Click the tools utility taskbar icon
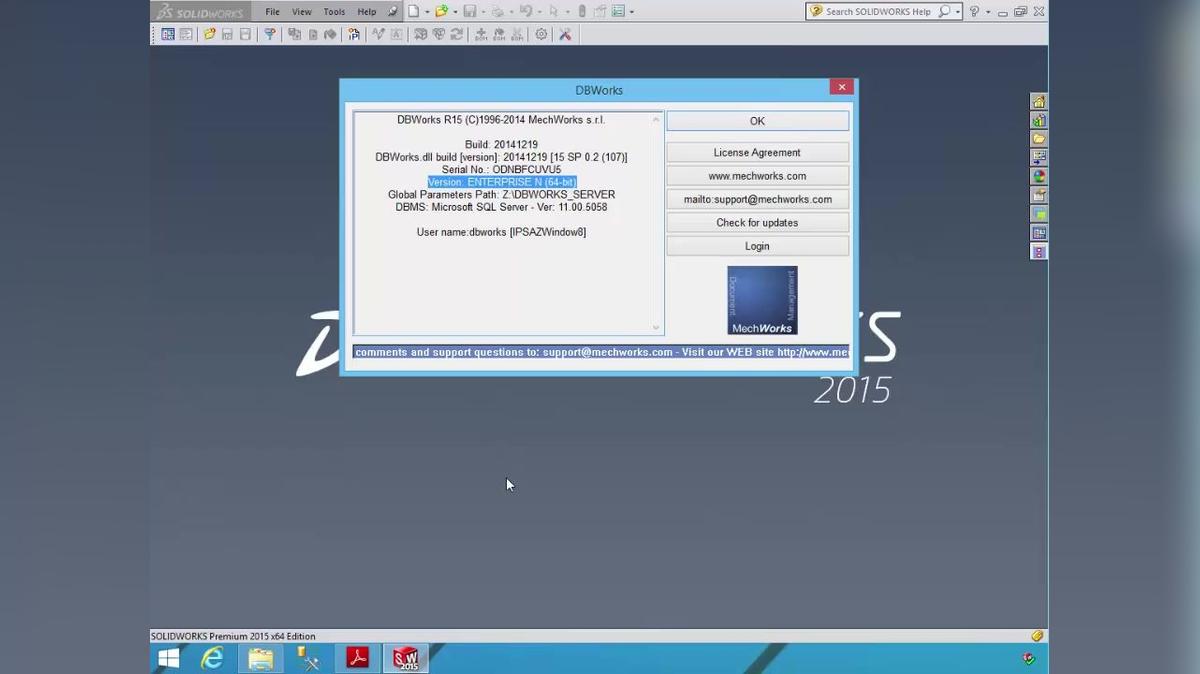This screenshot has width=1200, height=674. 308,658
